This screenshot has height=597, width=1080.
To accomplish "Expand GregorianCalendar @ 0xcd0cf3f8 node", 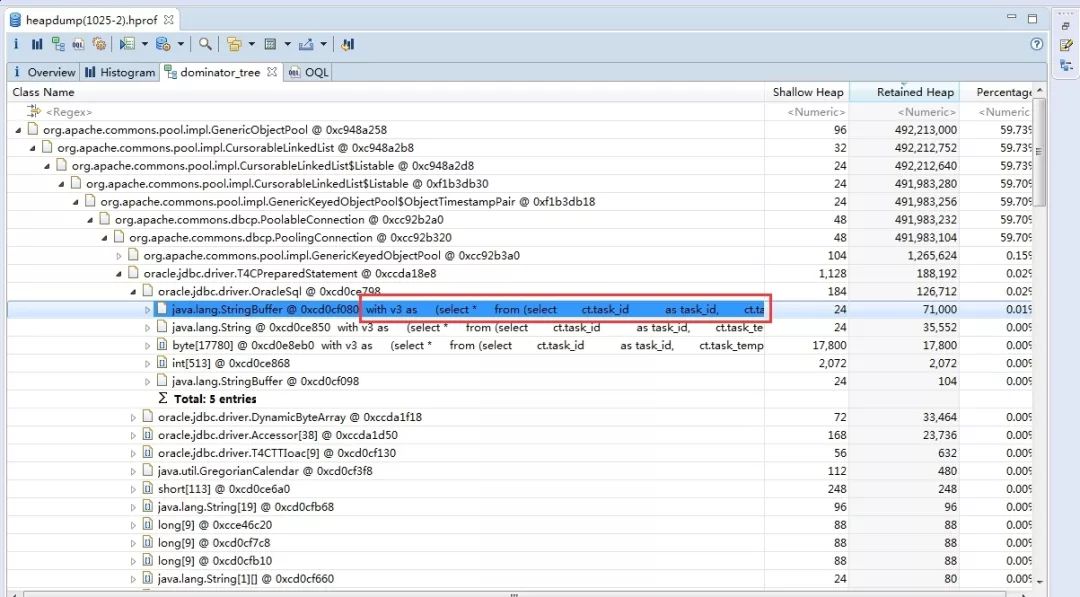I will coord(134,471).
